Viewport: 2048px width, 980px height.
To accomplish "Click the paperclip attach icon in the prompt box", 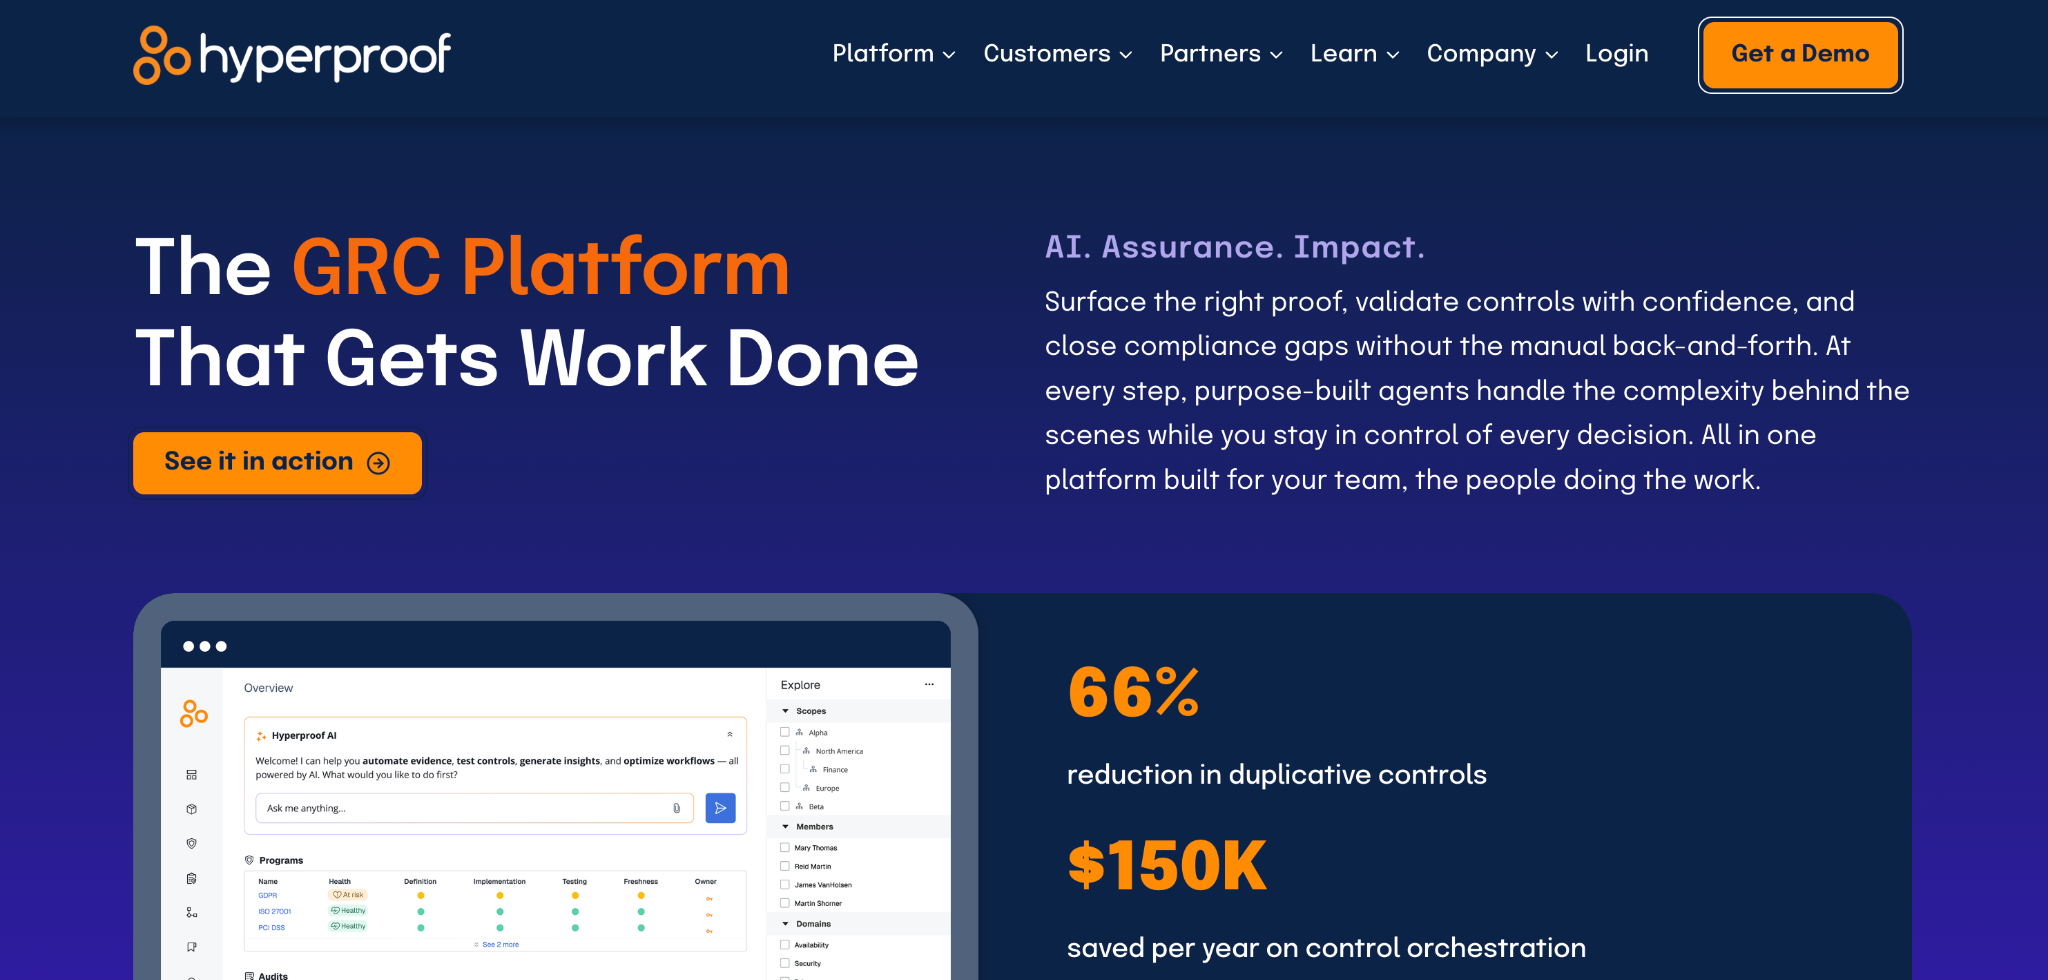I will click(677, 808).
